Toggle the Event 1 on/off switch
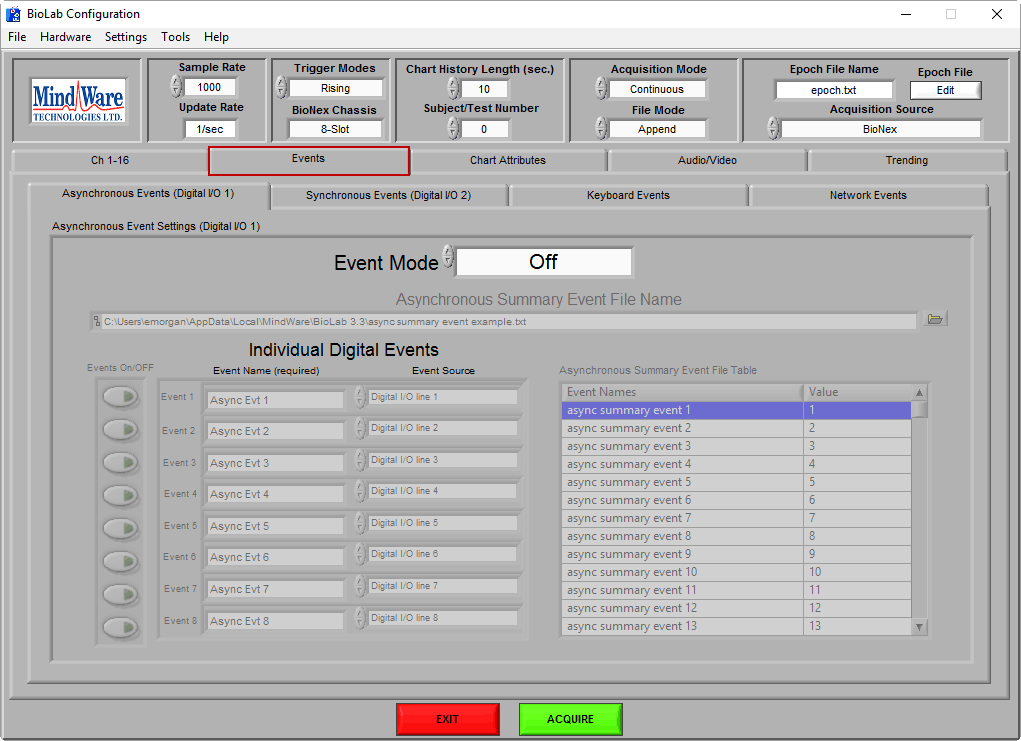1021x741 pixels. (x=121, y=397)
